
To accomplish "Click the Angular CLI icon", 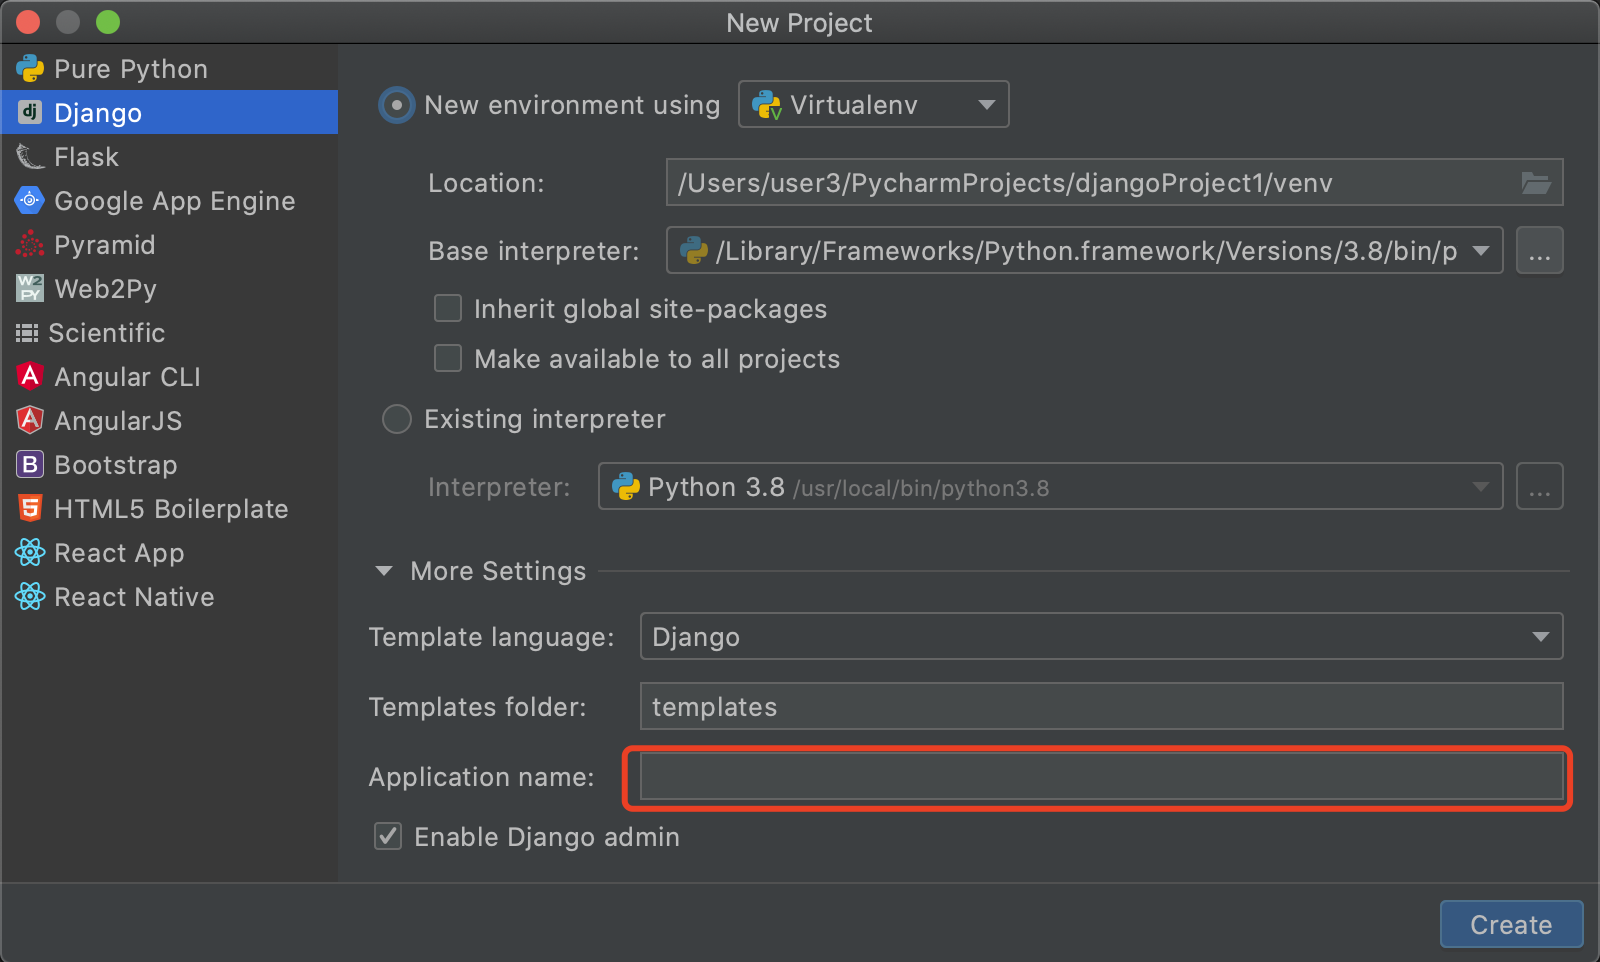I will pos(30,377).
